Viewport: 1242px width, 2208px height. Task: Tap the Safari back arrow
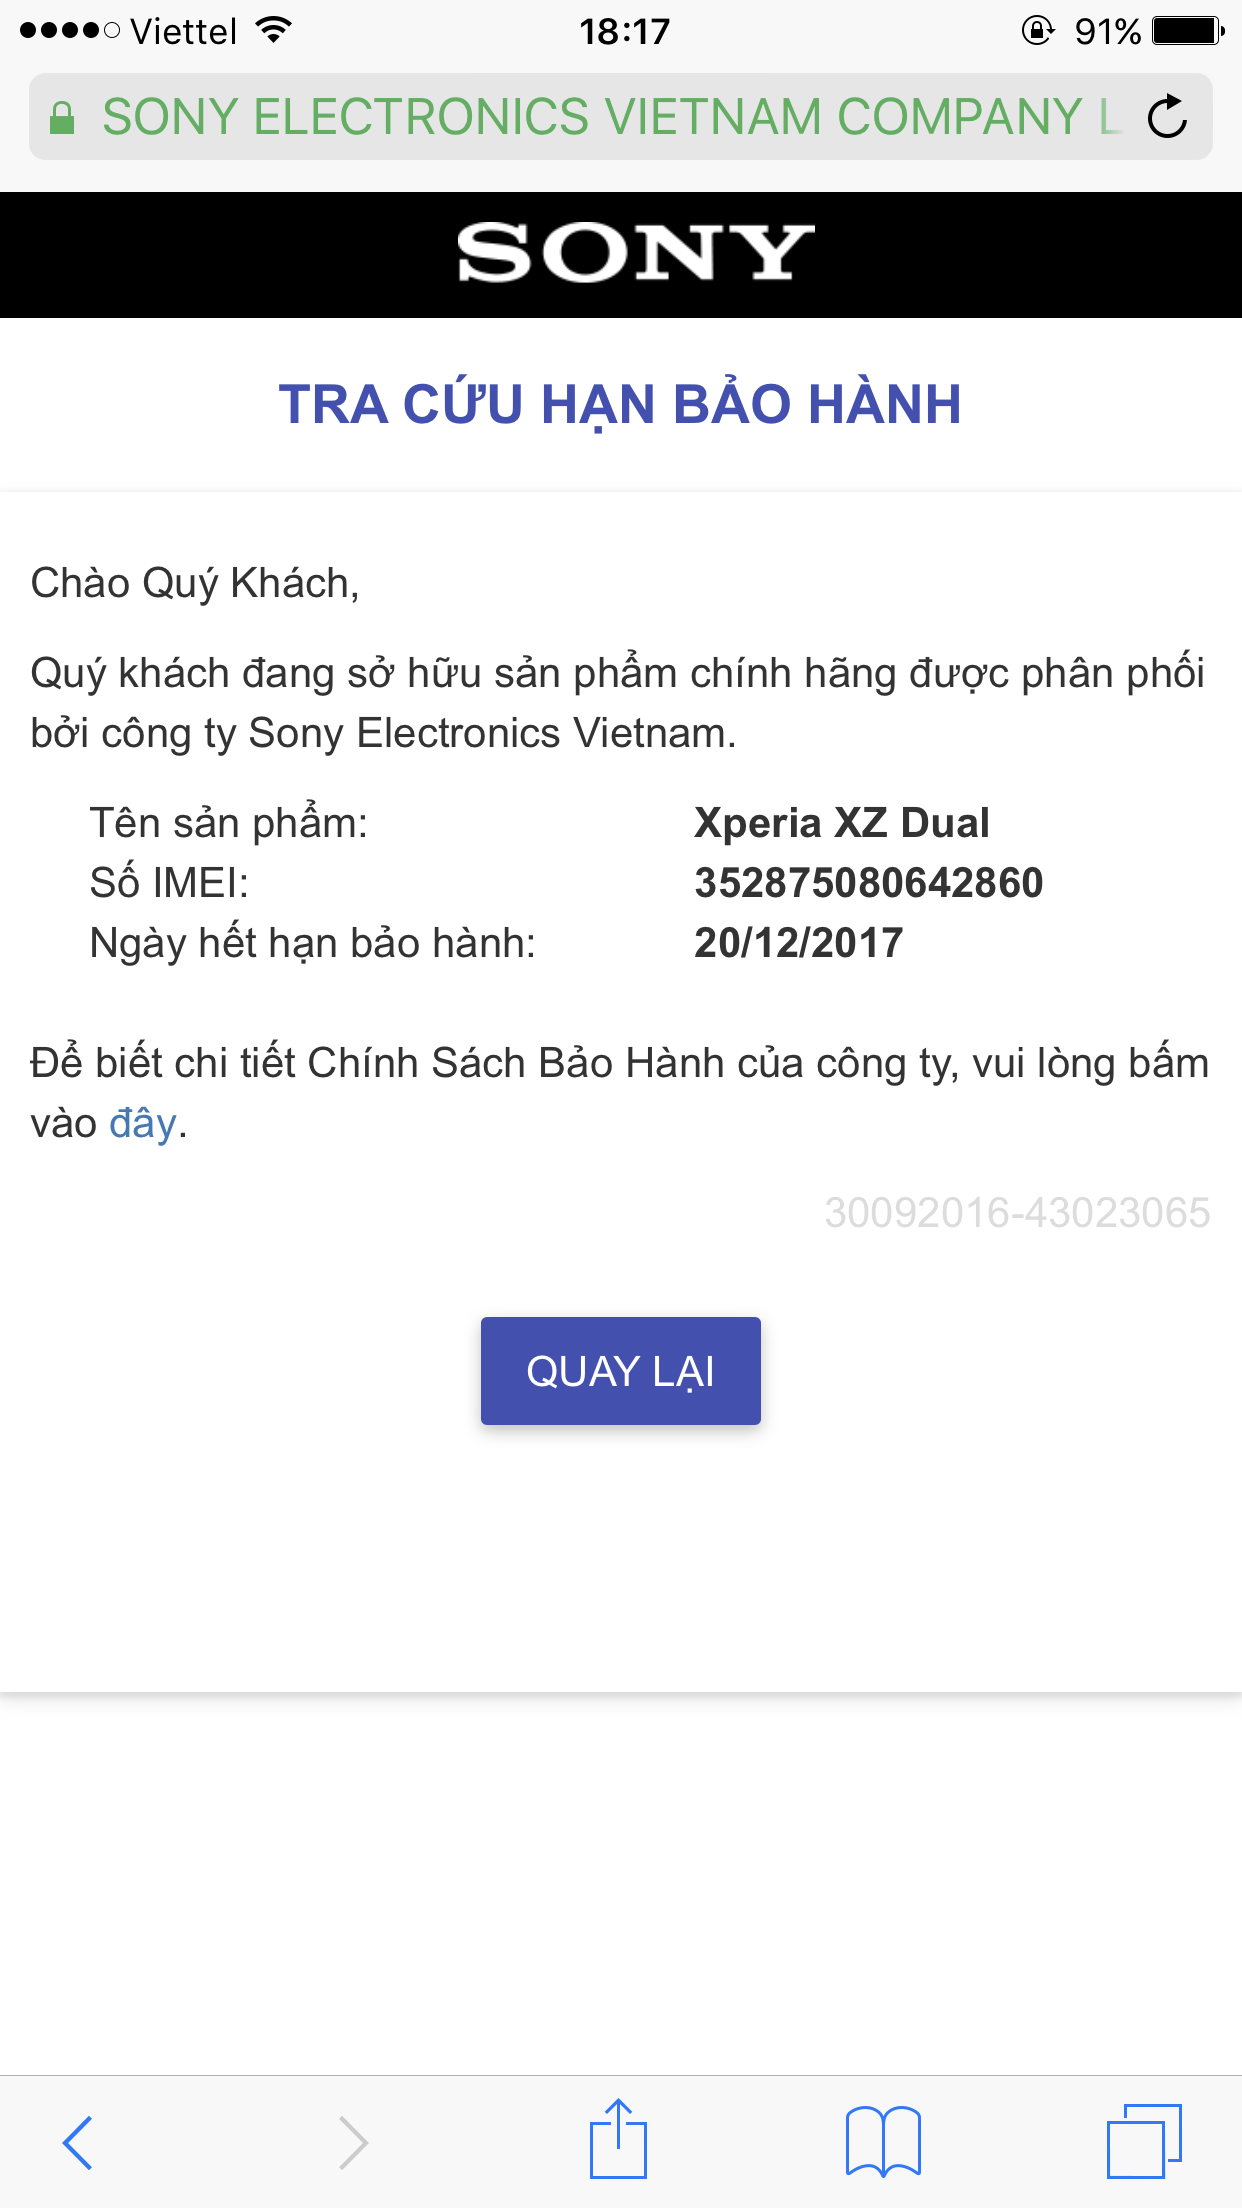[x=78, y=2142]
